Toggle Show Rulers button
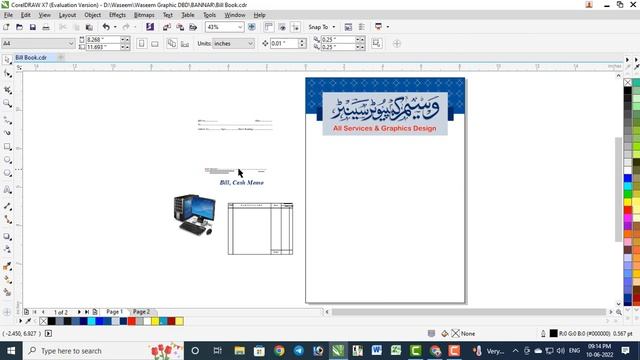This screenshot has height=360, width=640. point(269,27)
